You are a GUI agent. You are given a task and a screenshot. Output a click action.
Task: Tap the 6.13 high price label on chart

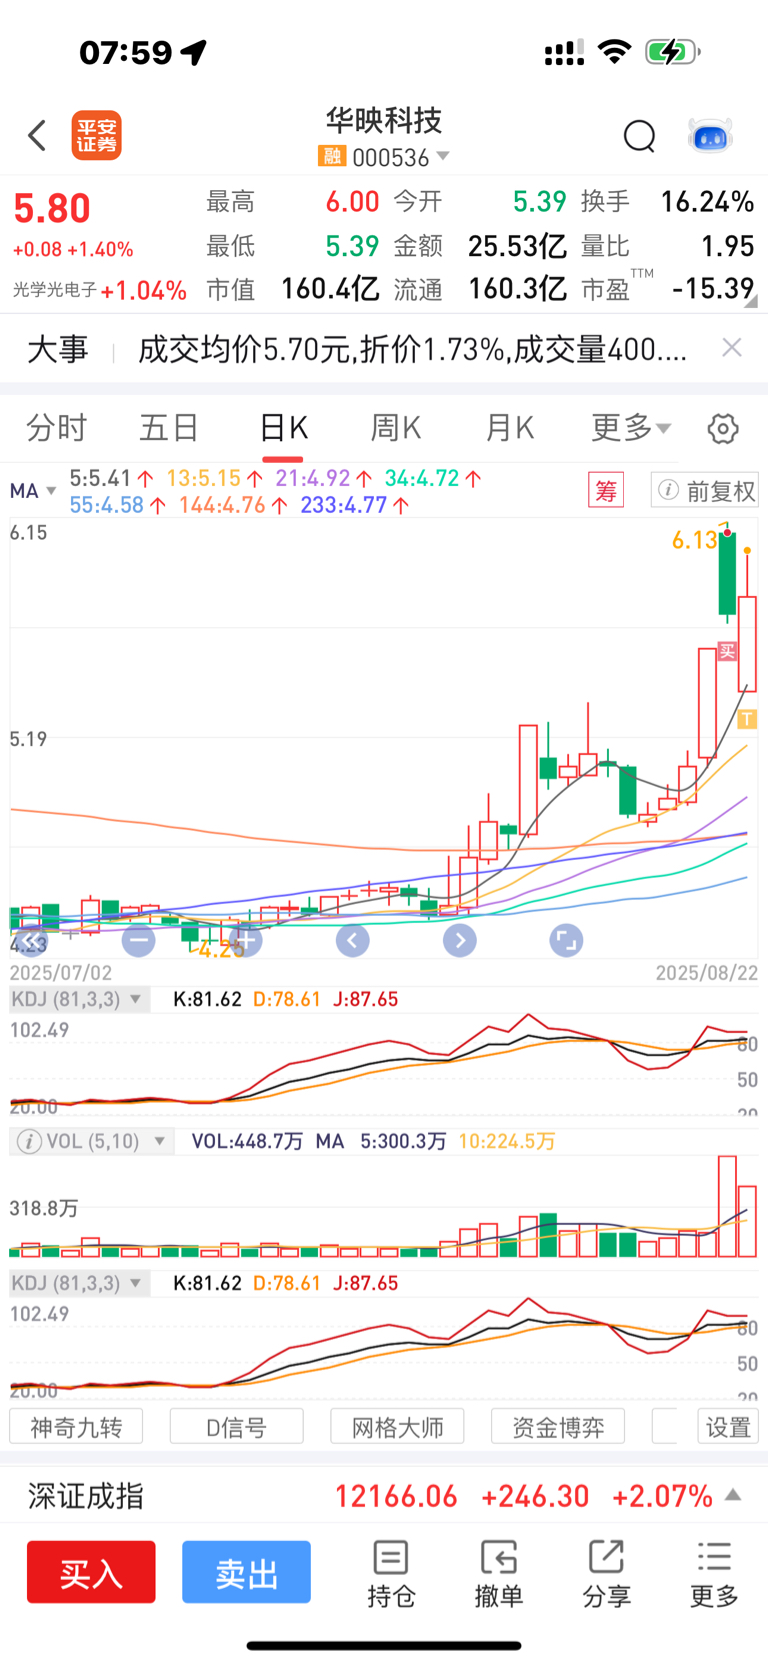(x=695, y=540)
